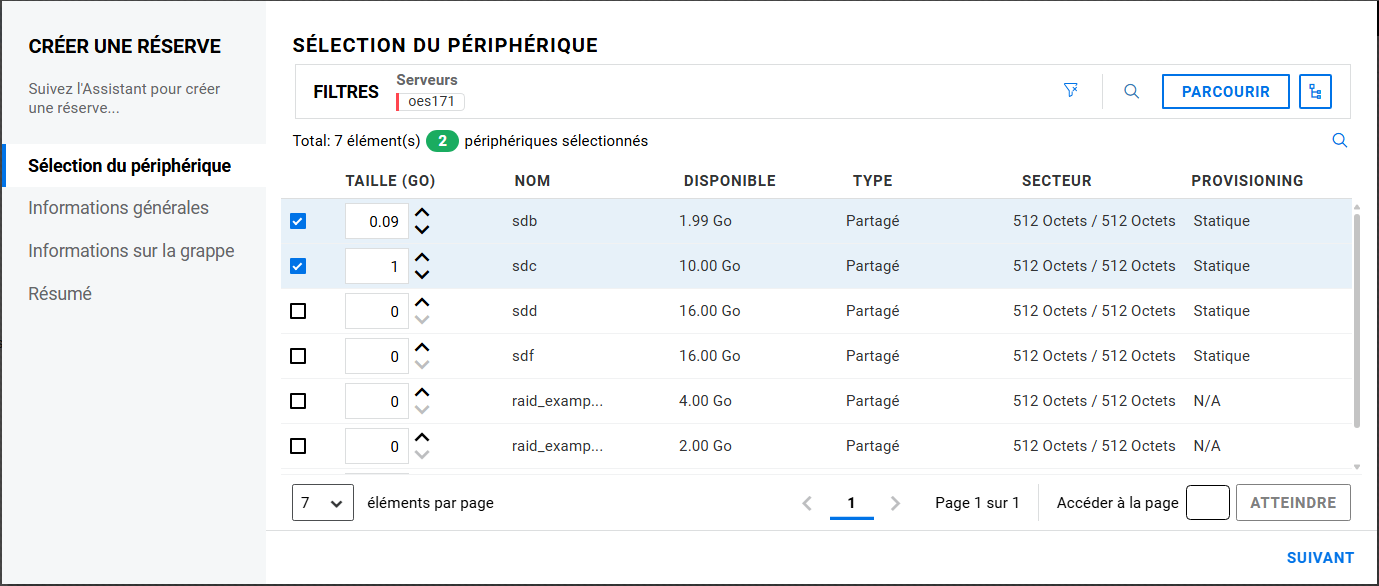Uncheck the sdb device checkbox
The image size is (1379, 586).
tap(298, 221)
